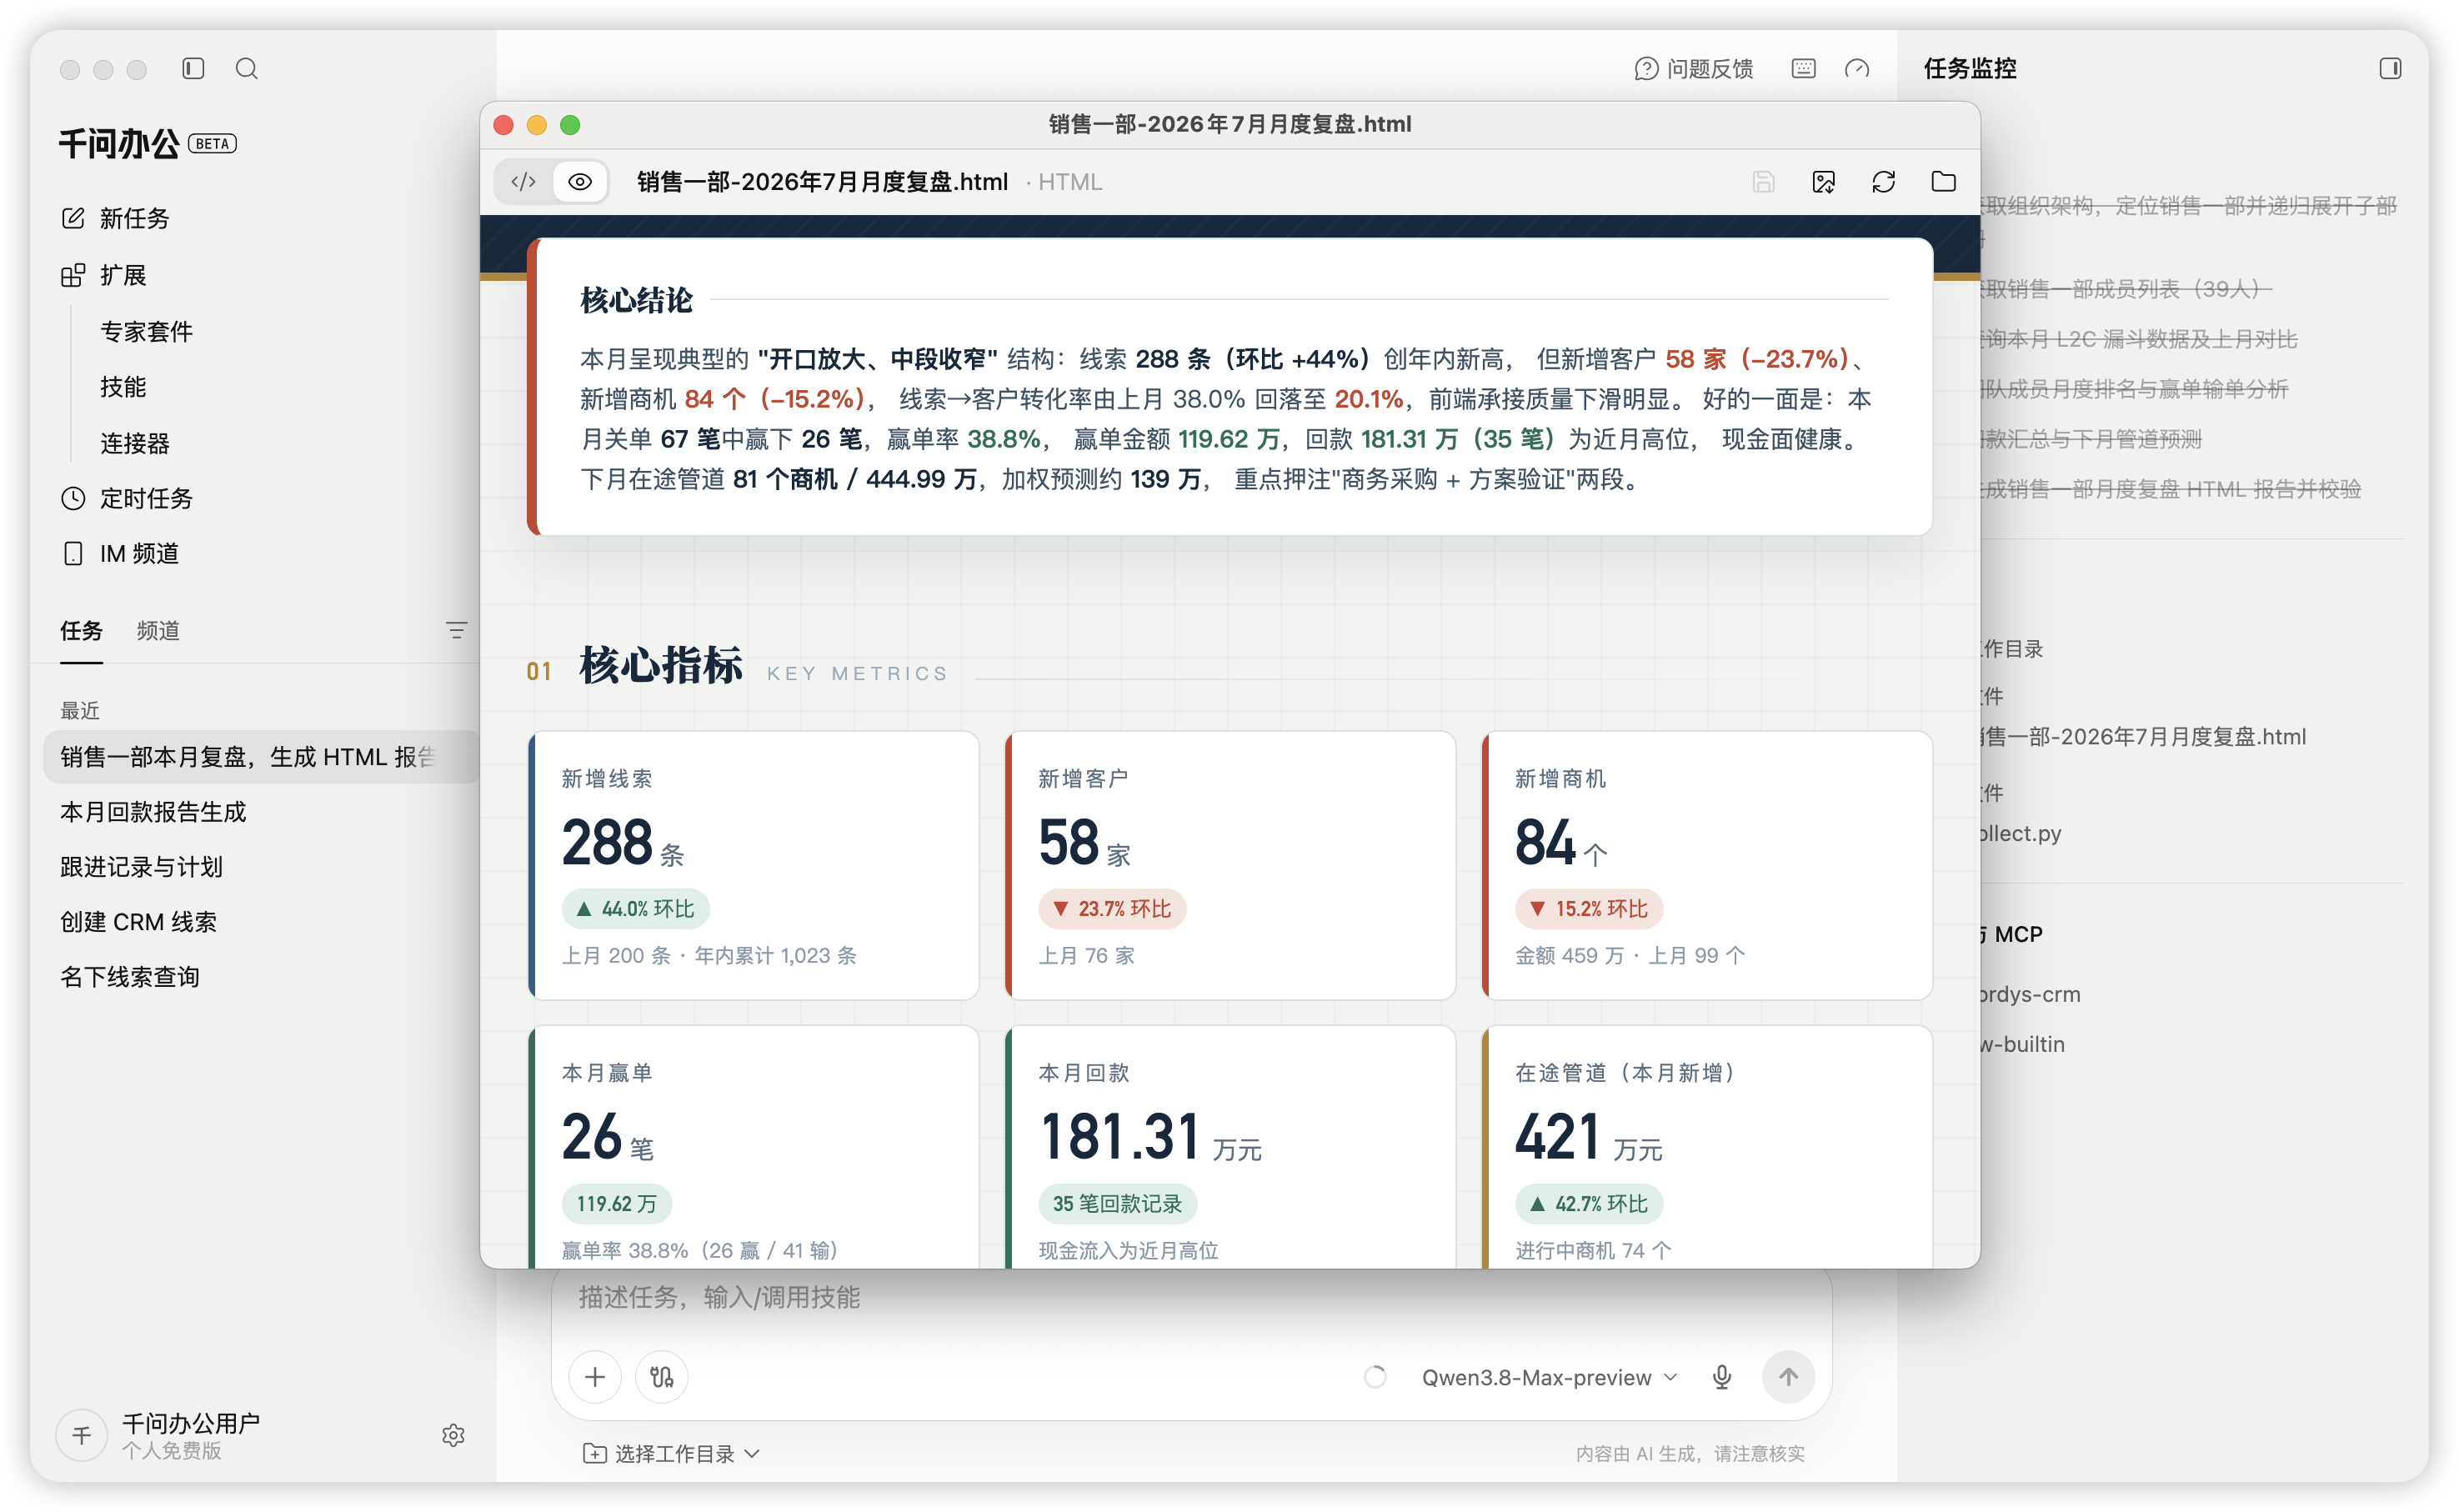Click the folder icon beside 选择工作目录
Image resolution: width=2459 pixels, height=1512 pixels.
594,1453
